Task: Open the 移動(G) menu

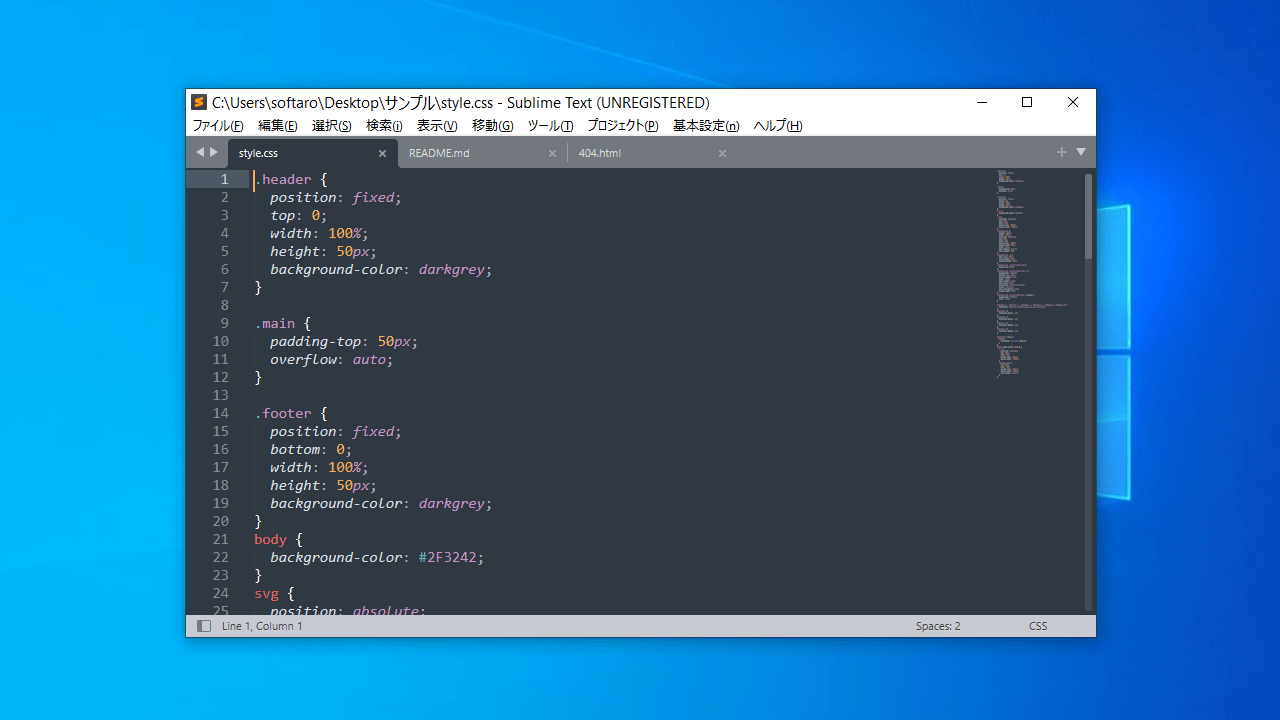Action: (x=492, y=126)
